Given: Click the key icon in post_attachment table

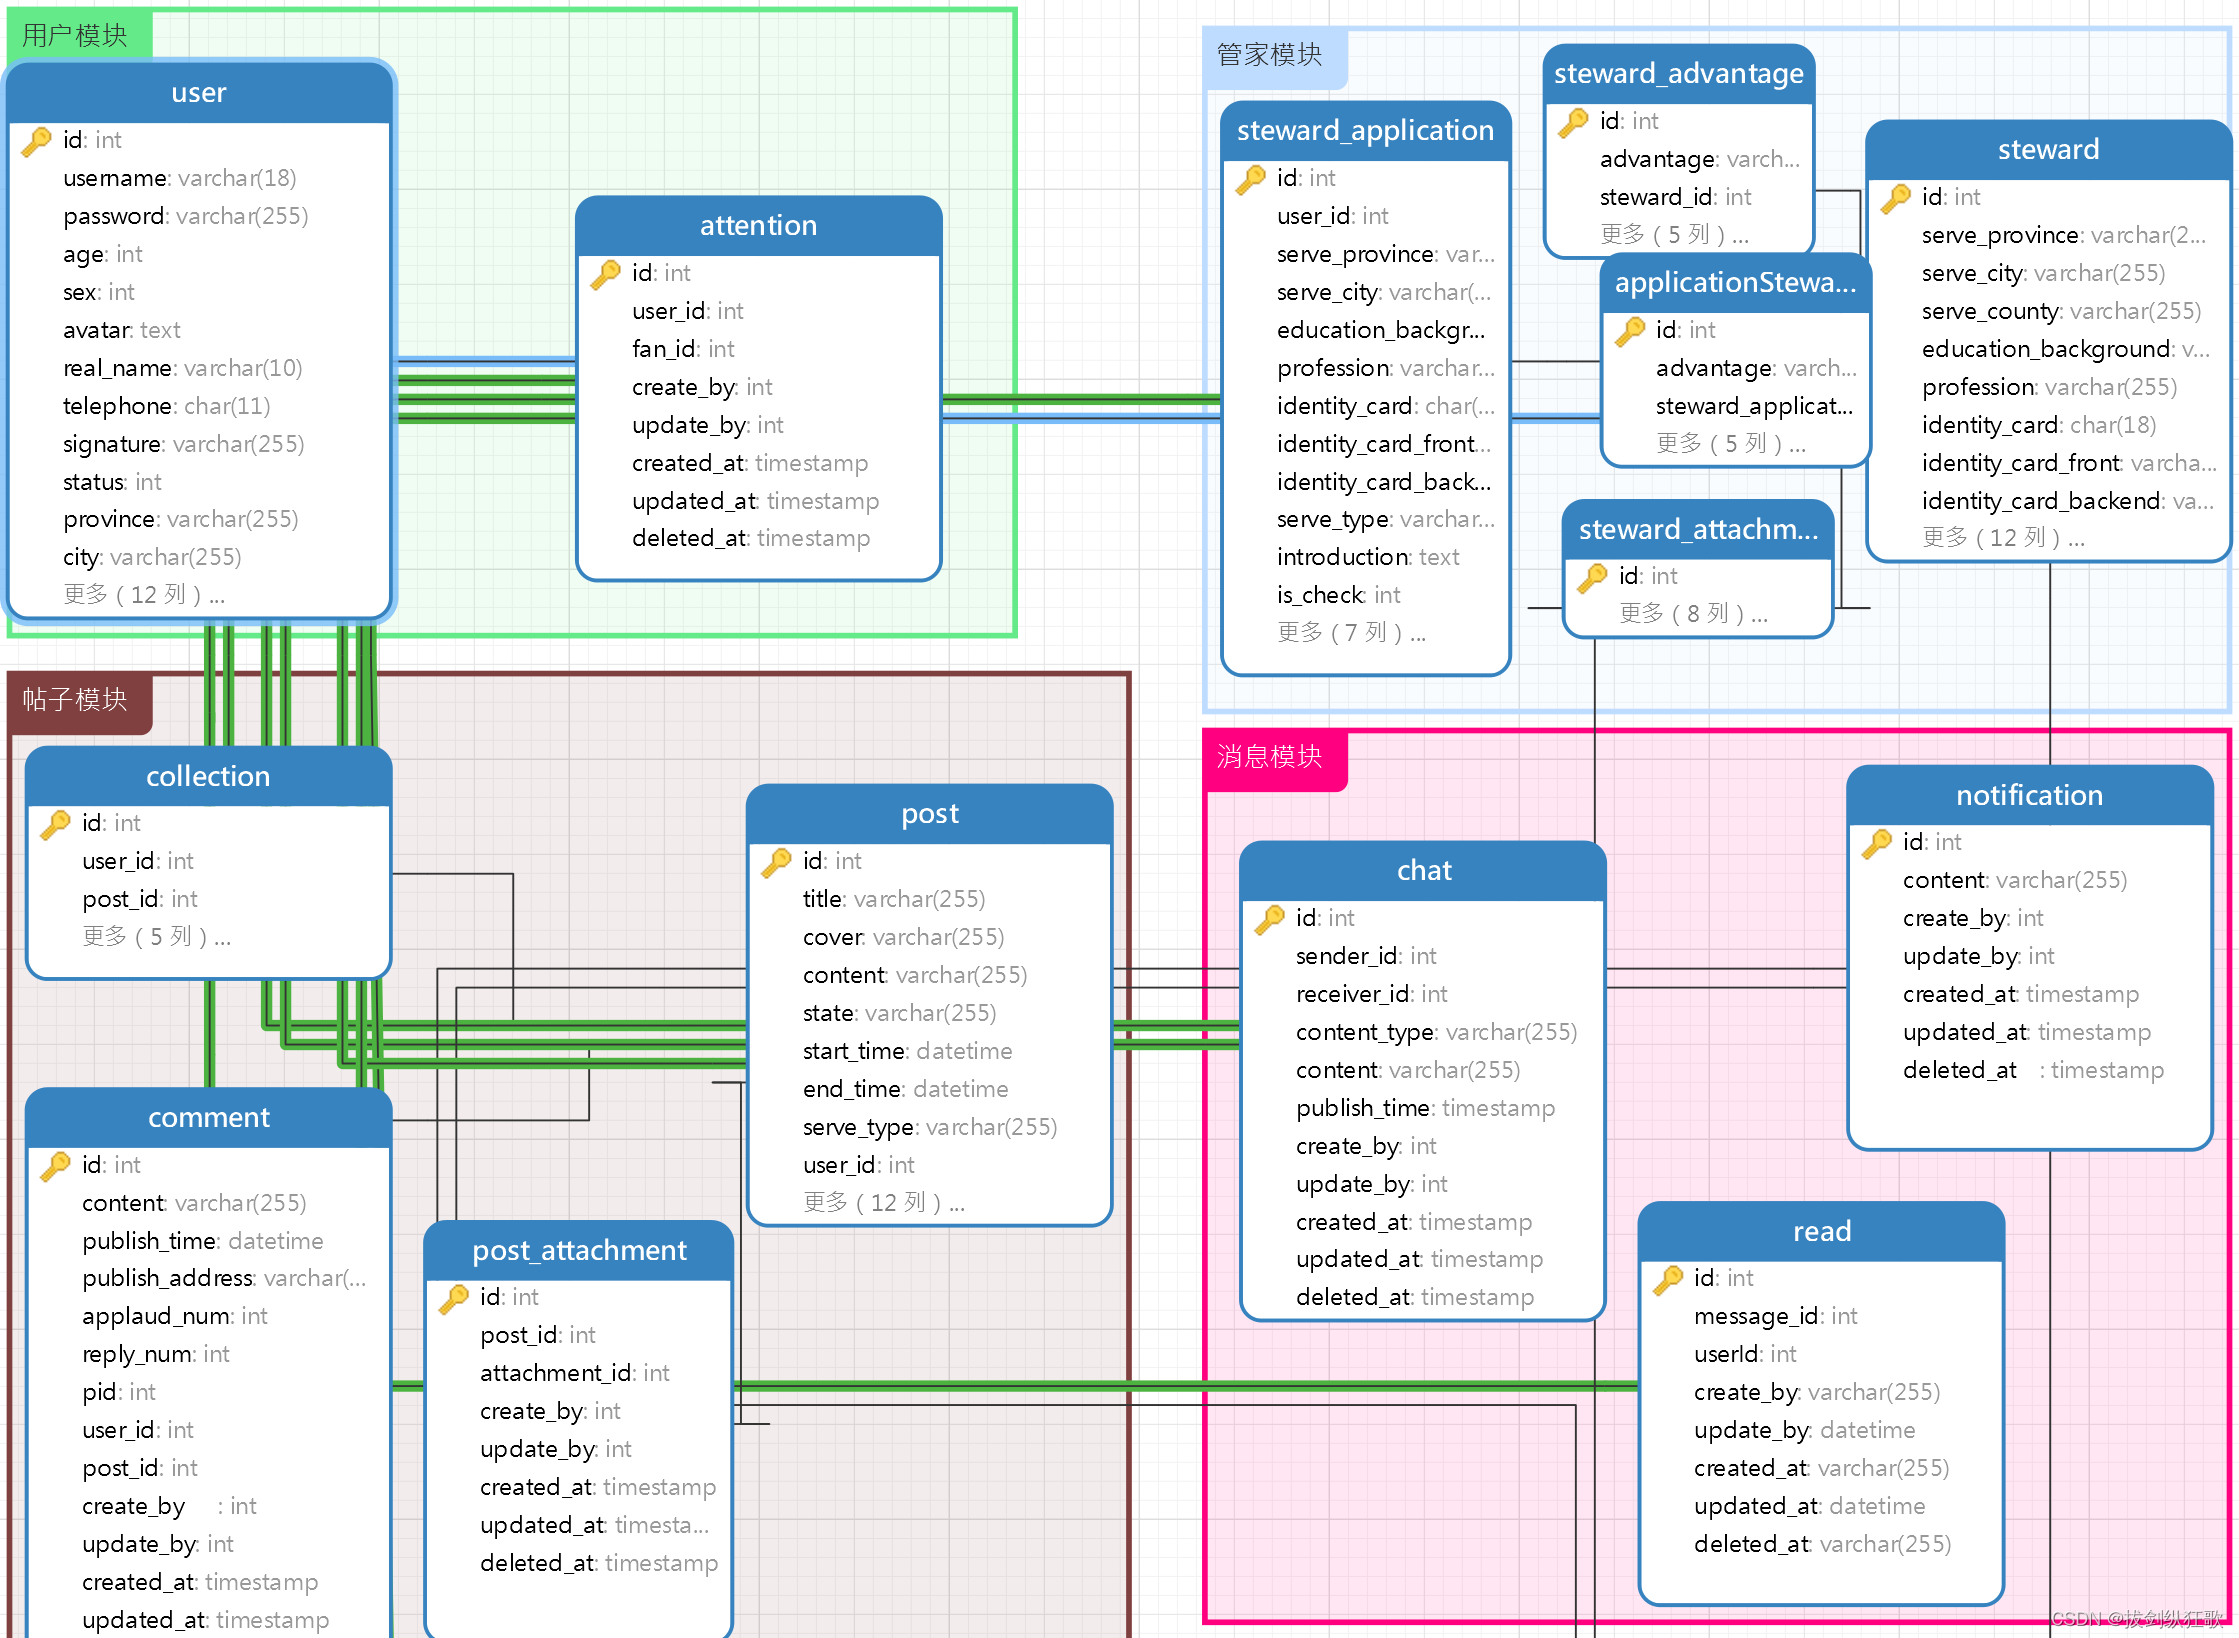Looking at the screenshot, I should click(x=454, y=1298).
